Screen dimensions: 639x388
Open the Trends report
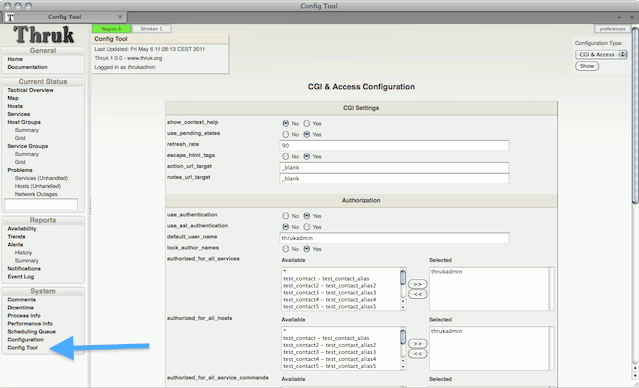(16, 236)
